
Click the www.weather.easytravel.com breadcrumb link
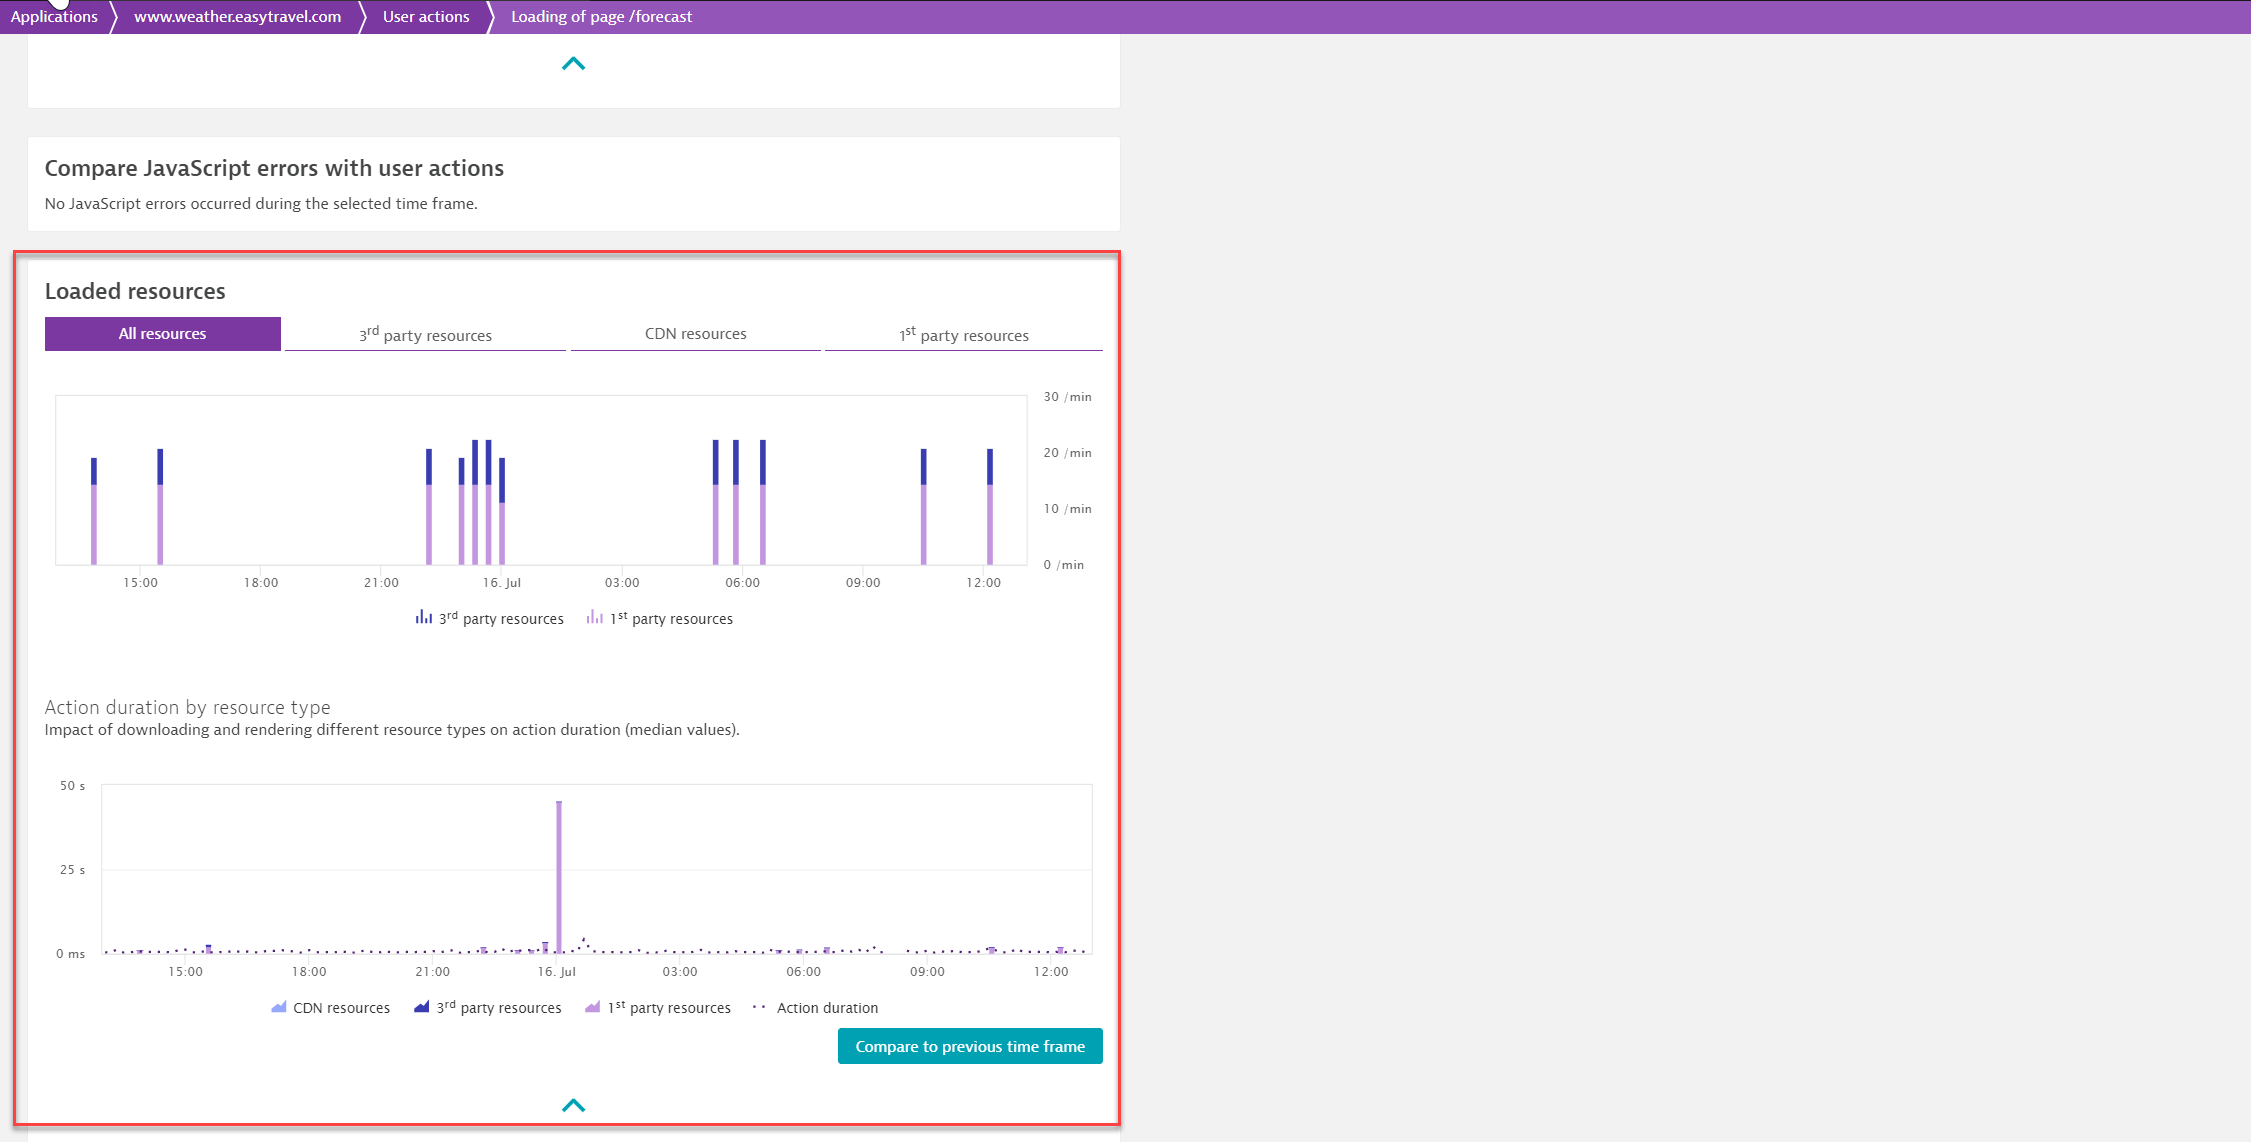pyautogui.click(x=237, y=17)
